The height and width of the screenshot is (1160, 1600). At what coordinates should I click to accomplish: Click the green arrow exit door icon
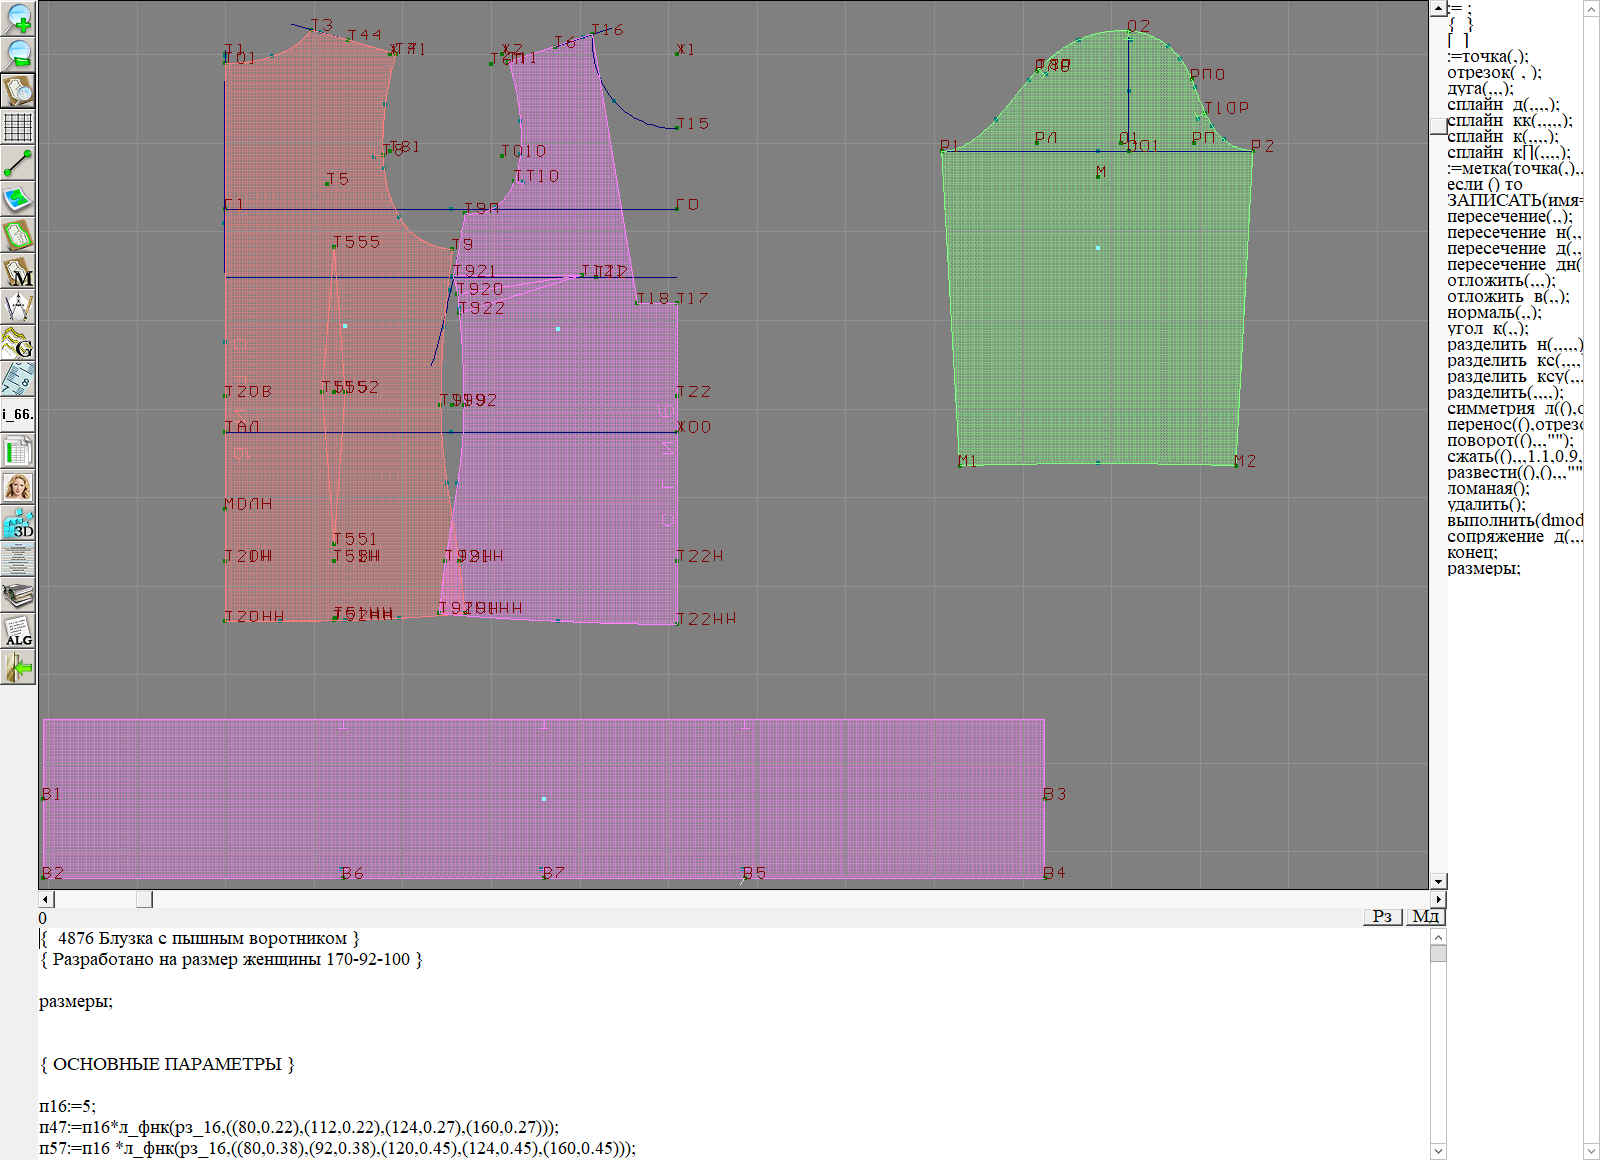pos(18,667)
